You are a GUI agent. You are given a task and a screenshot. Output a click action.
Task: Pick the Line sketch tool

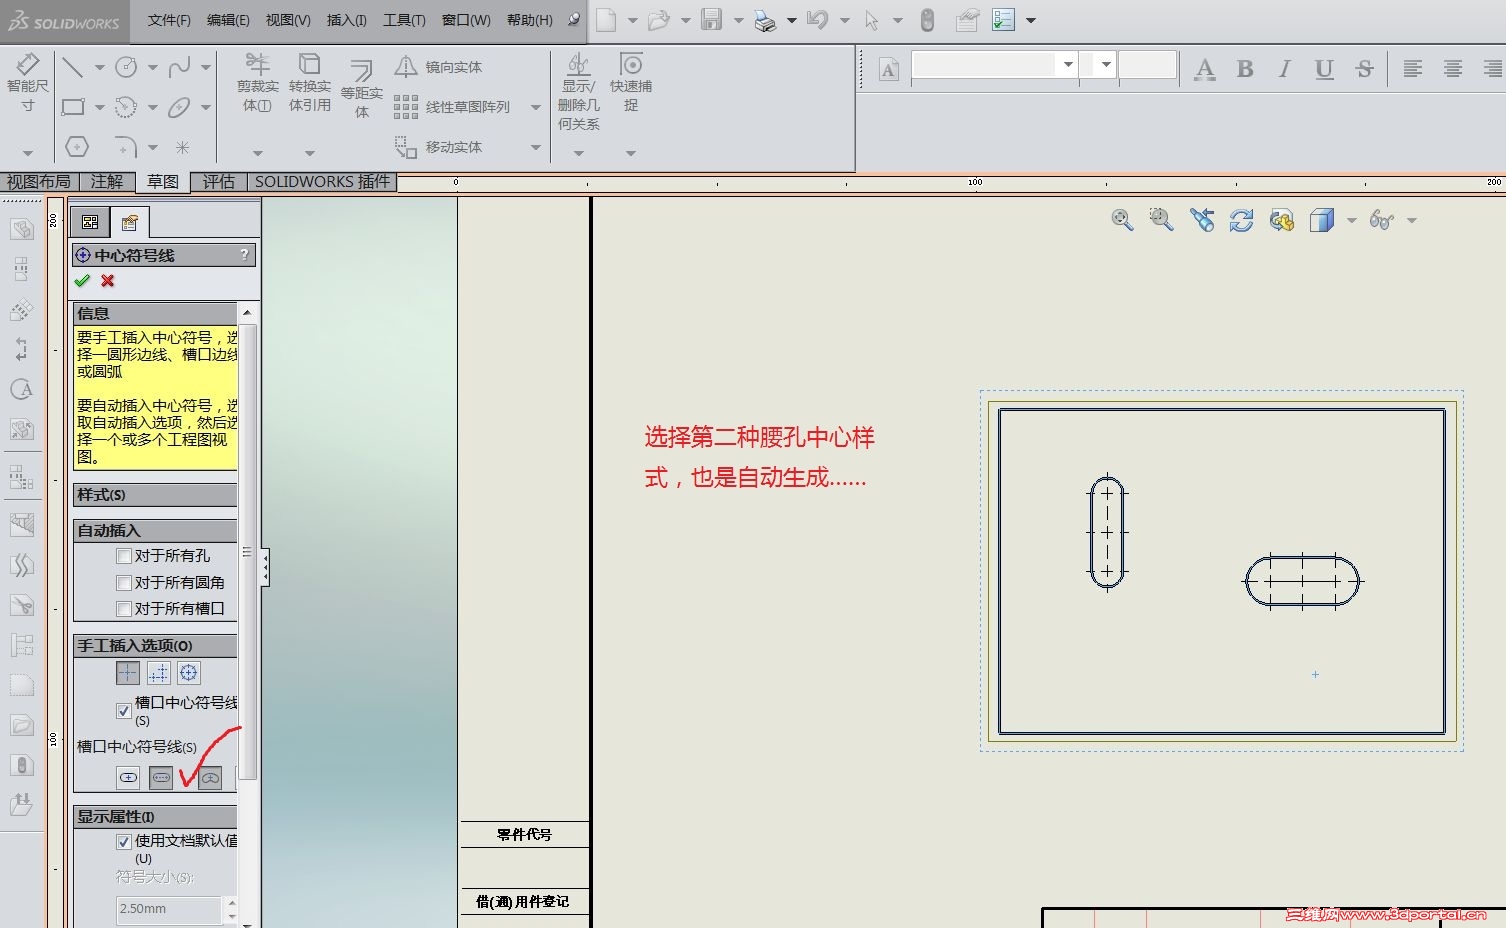pyautogui.click(x=73, y=67)
